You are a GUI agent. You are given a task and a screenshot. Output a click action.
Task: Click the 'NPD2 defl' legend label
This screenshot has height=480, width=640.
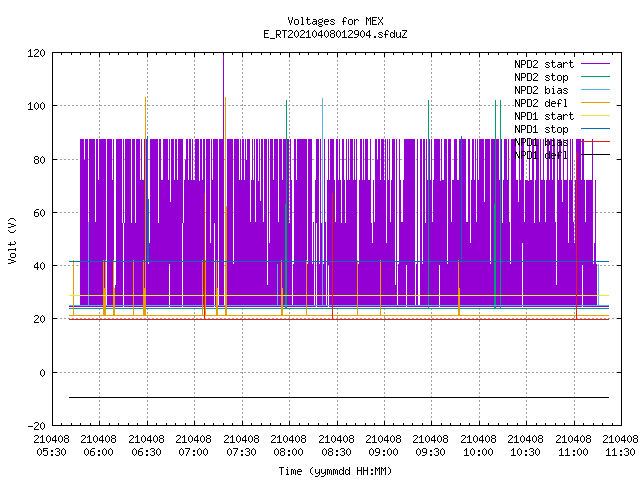[x=541, y=103]
